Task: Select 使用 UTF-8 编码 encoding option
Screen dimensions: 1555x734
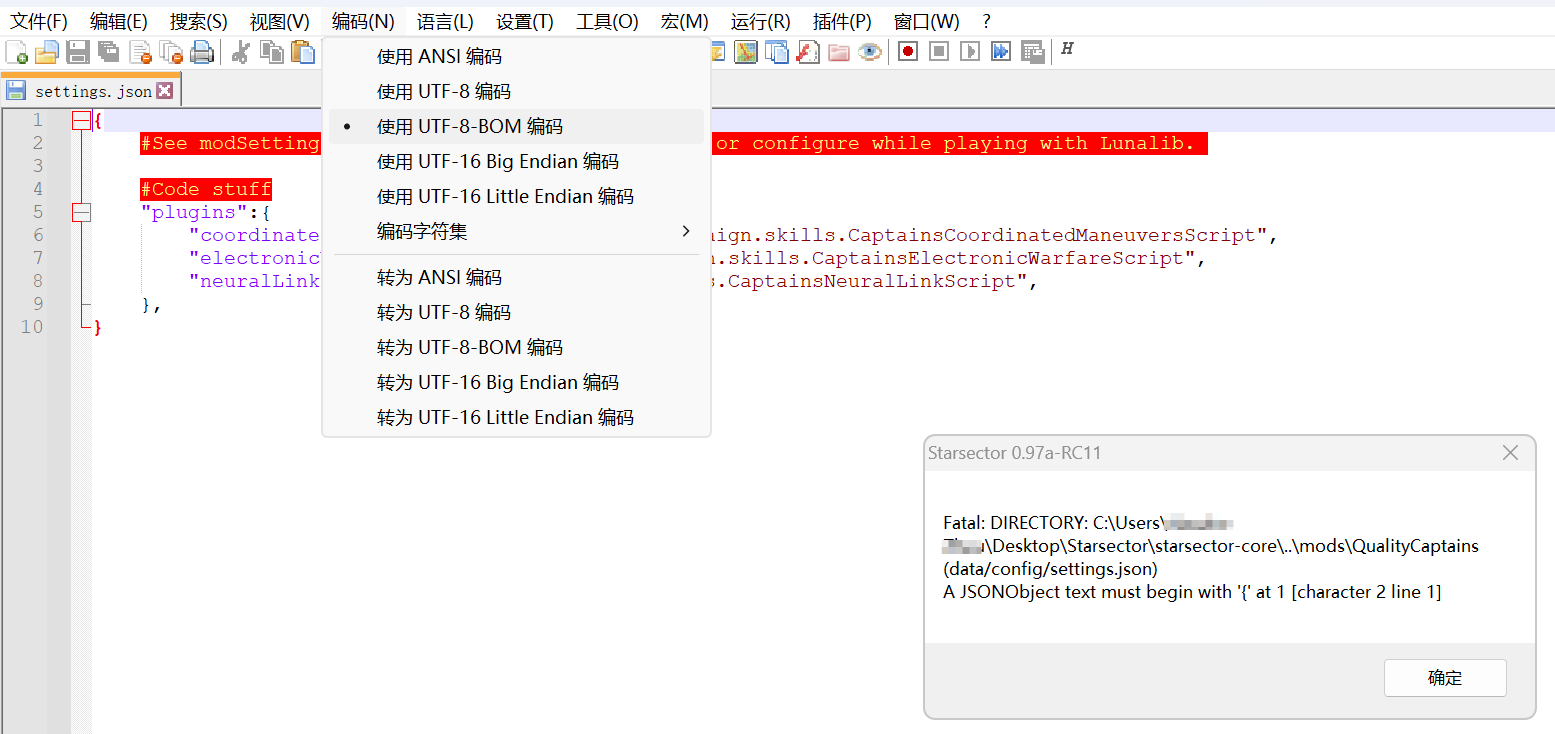Action: (x=443, y=92)
